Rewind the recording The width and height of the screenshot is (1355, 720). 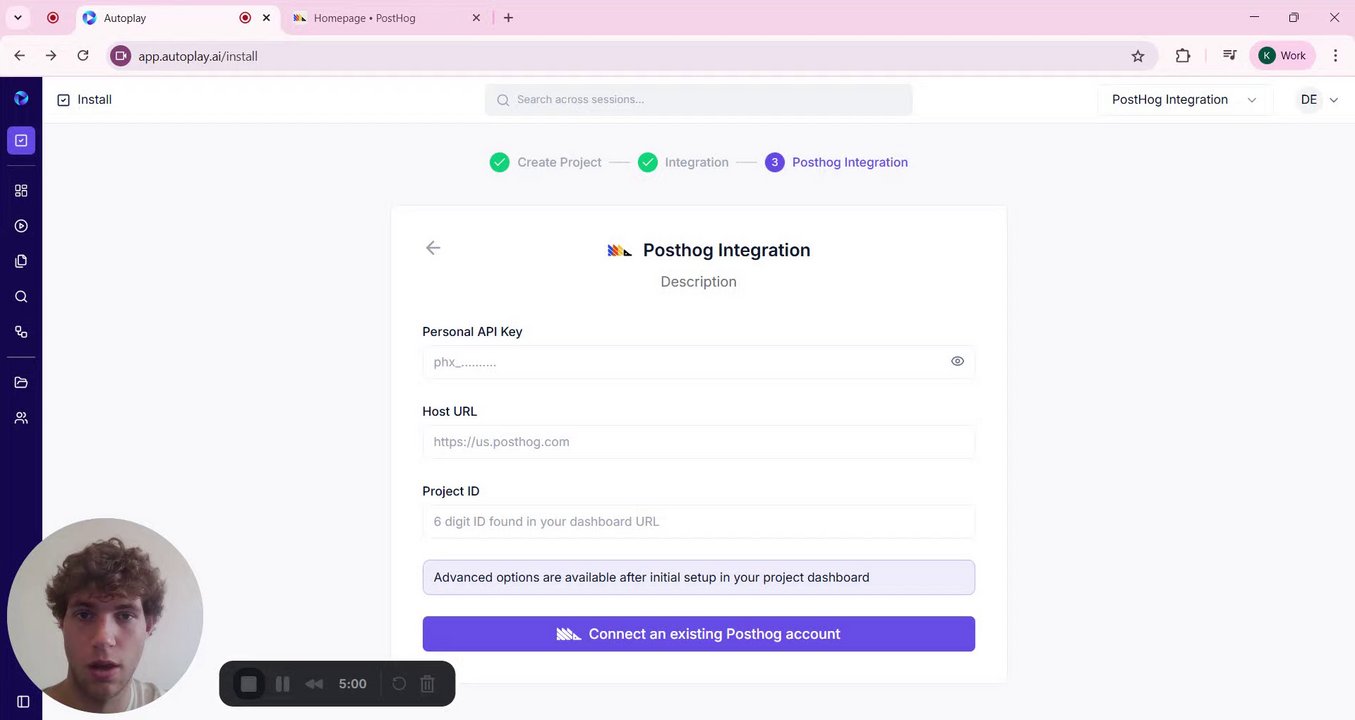tap(314, 684)
